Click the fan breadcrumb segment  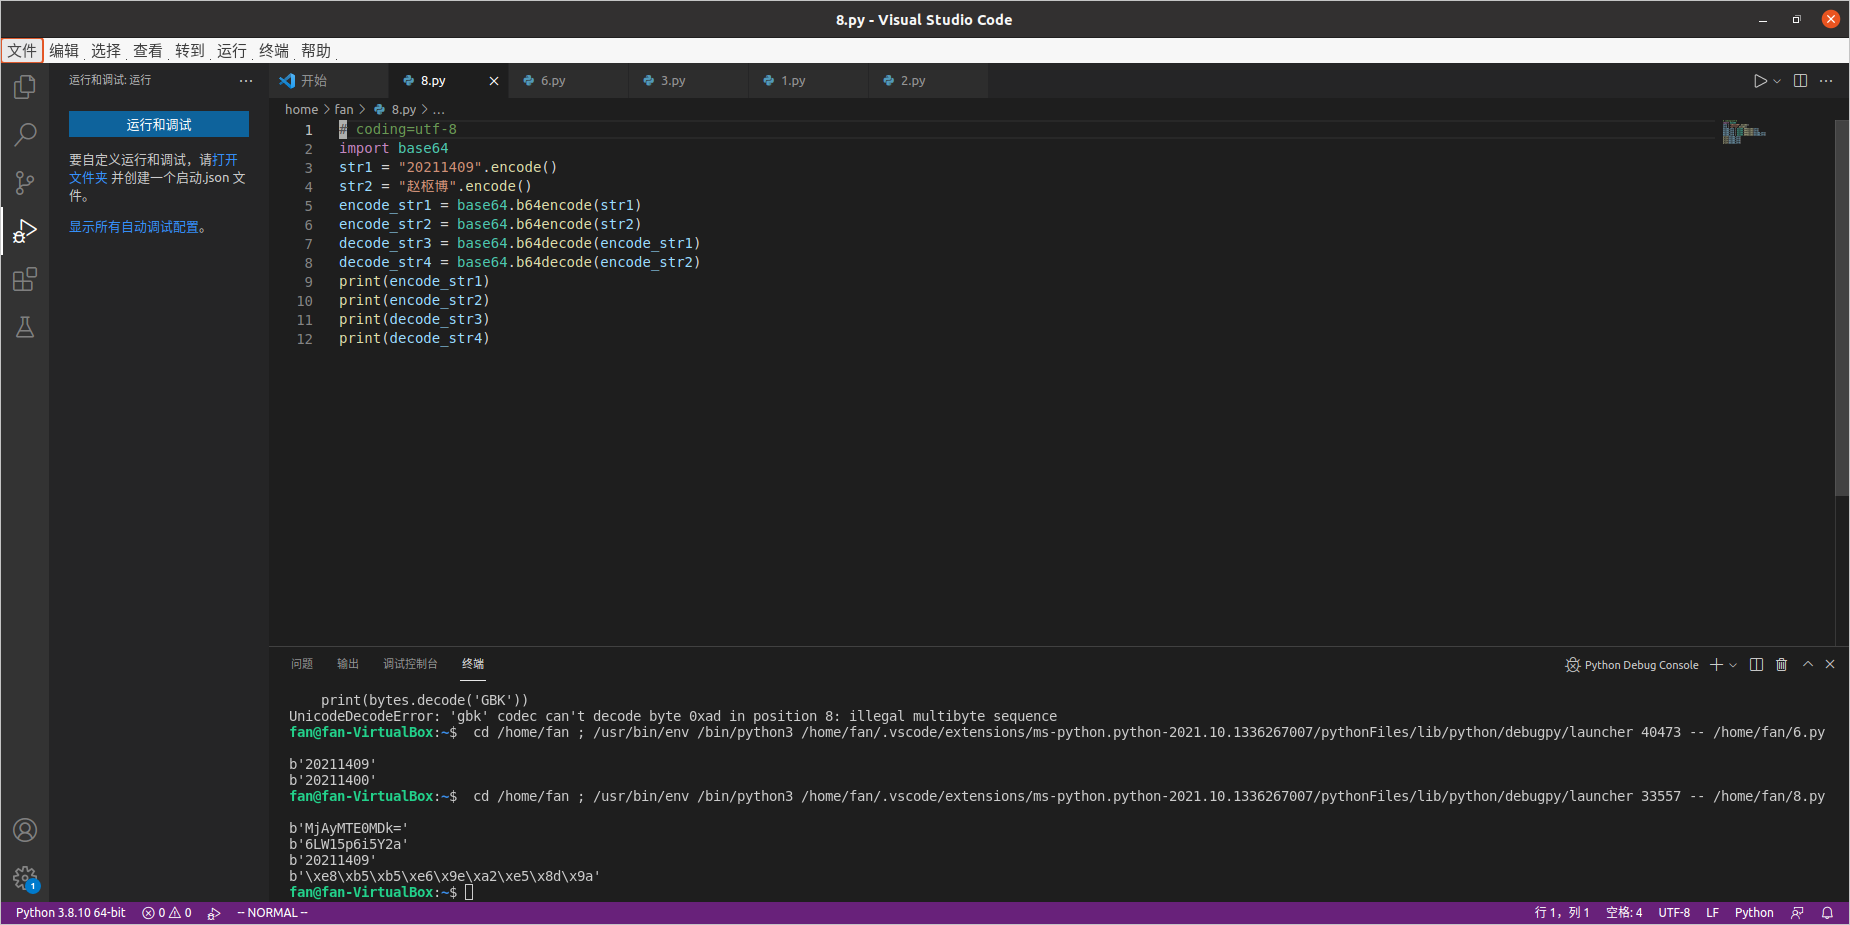344,110
